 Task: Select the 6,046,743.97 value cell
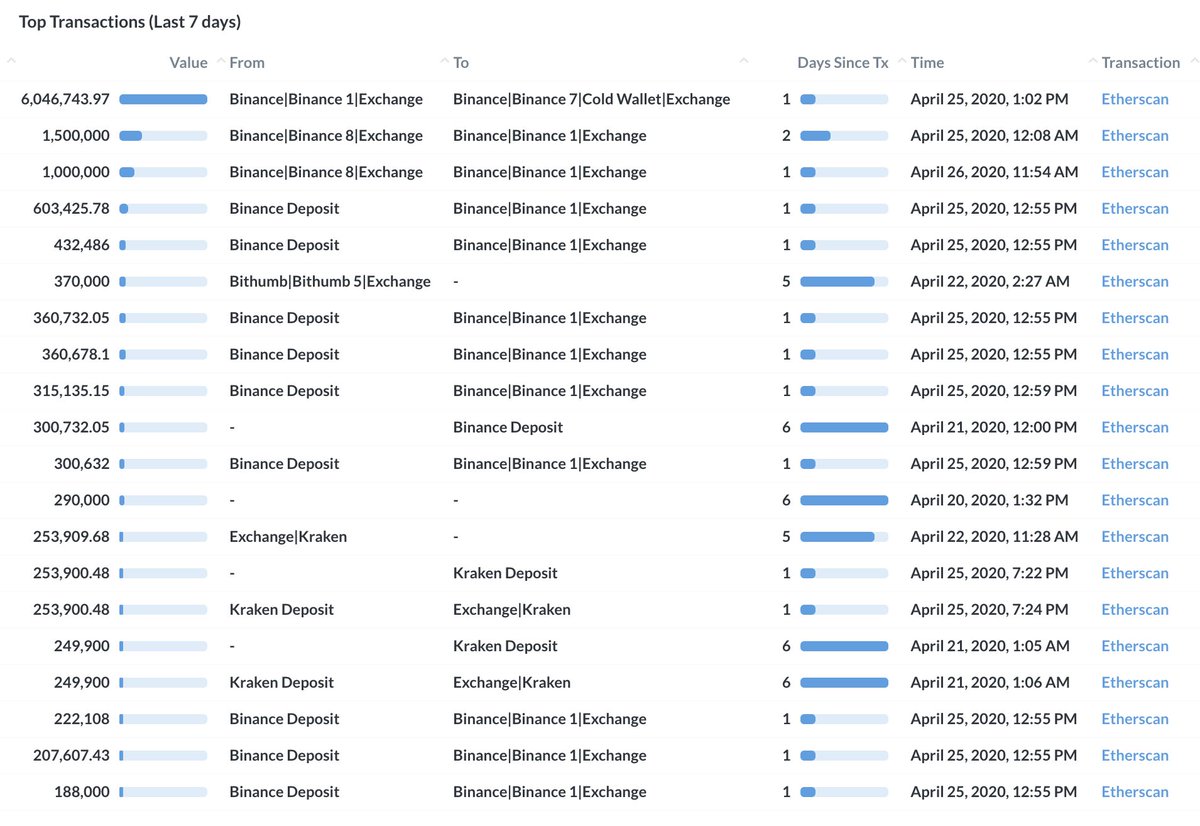[65, 99]
